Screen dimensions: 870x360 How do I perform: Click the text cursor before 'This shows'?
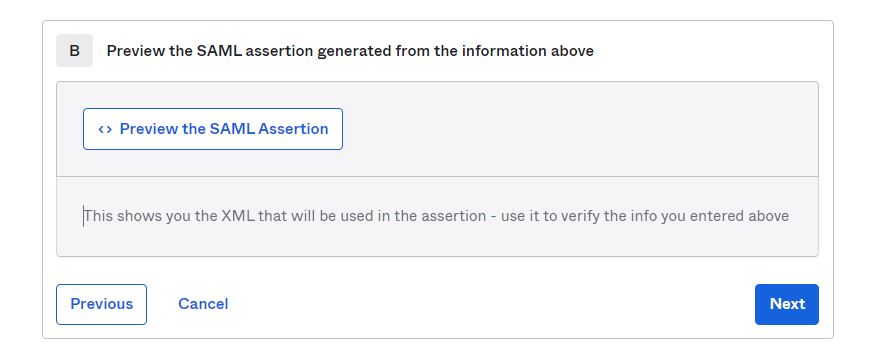(84, 216)
